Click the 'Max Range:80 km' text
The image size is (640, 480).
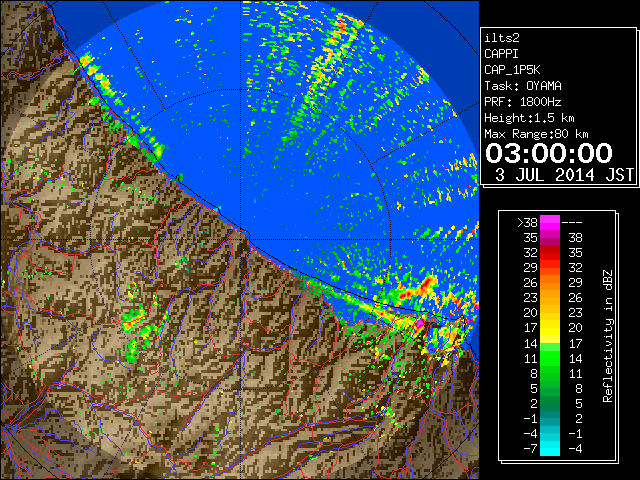(x=536, y=134)
